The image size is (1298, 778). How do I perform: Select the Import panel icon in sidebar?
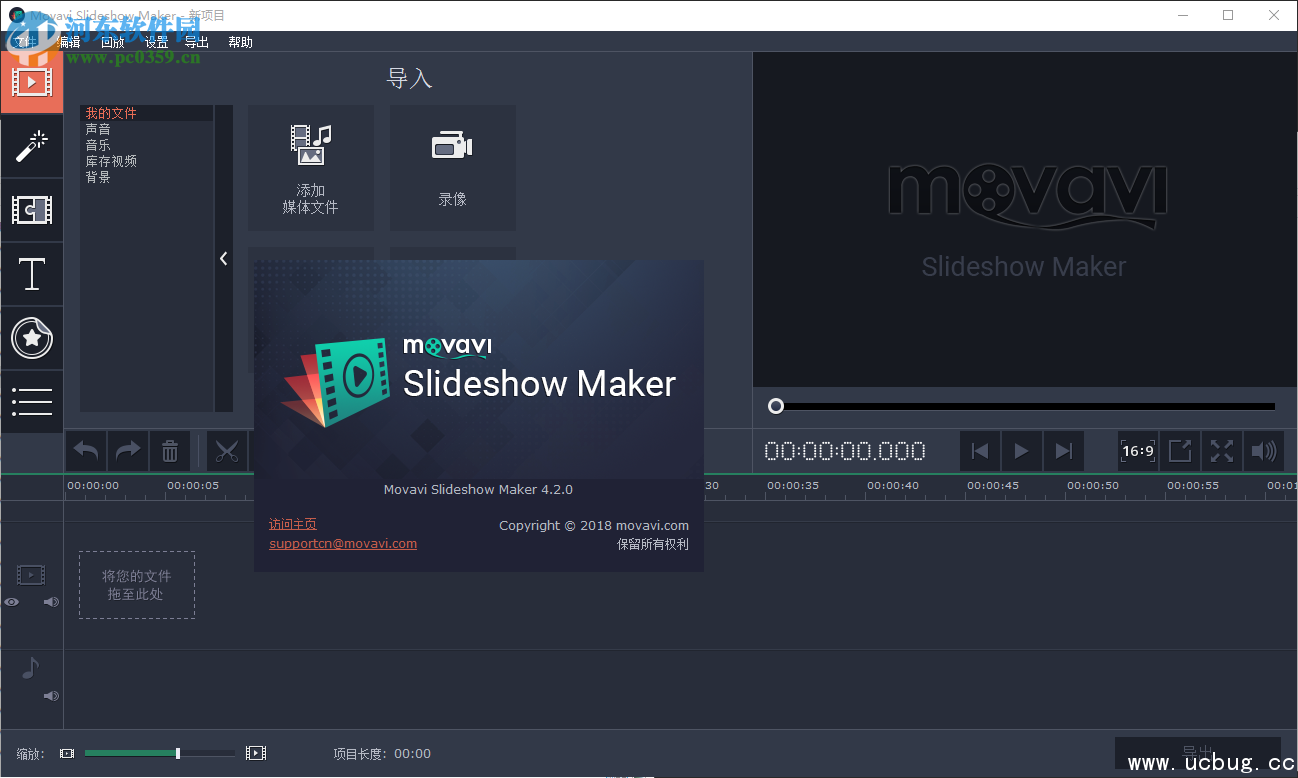tap(31, 82)
